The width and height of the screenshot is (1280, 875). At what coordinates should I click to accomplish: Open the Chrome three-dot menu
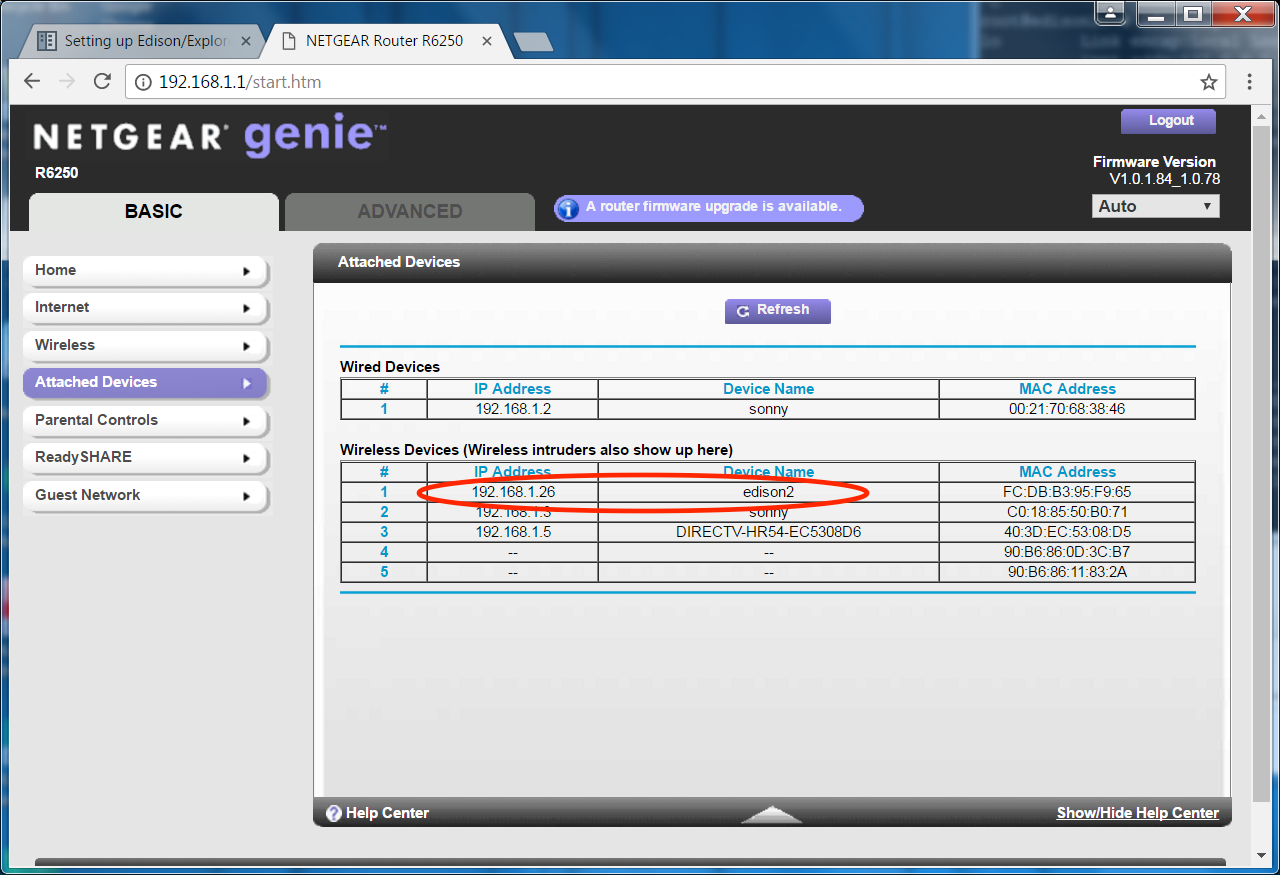pos(1250,82)
